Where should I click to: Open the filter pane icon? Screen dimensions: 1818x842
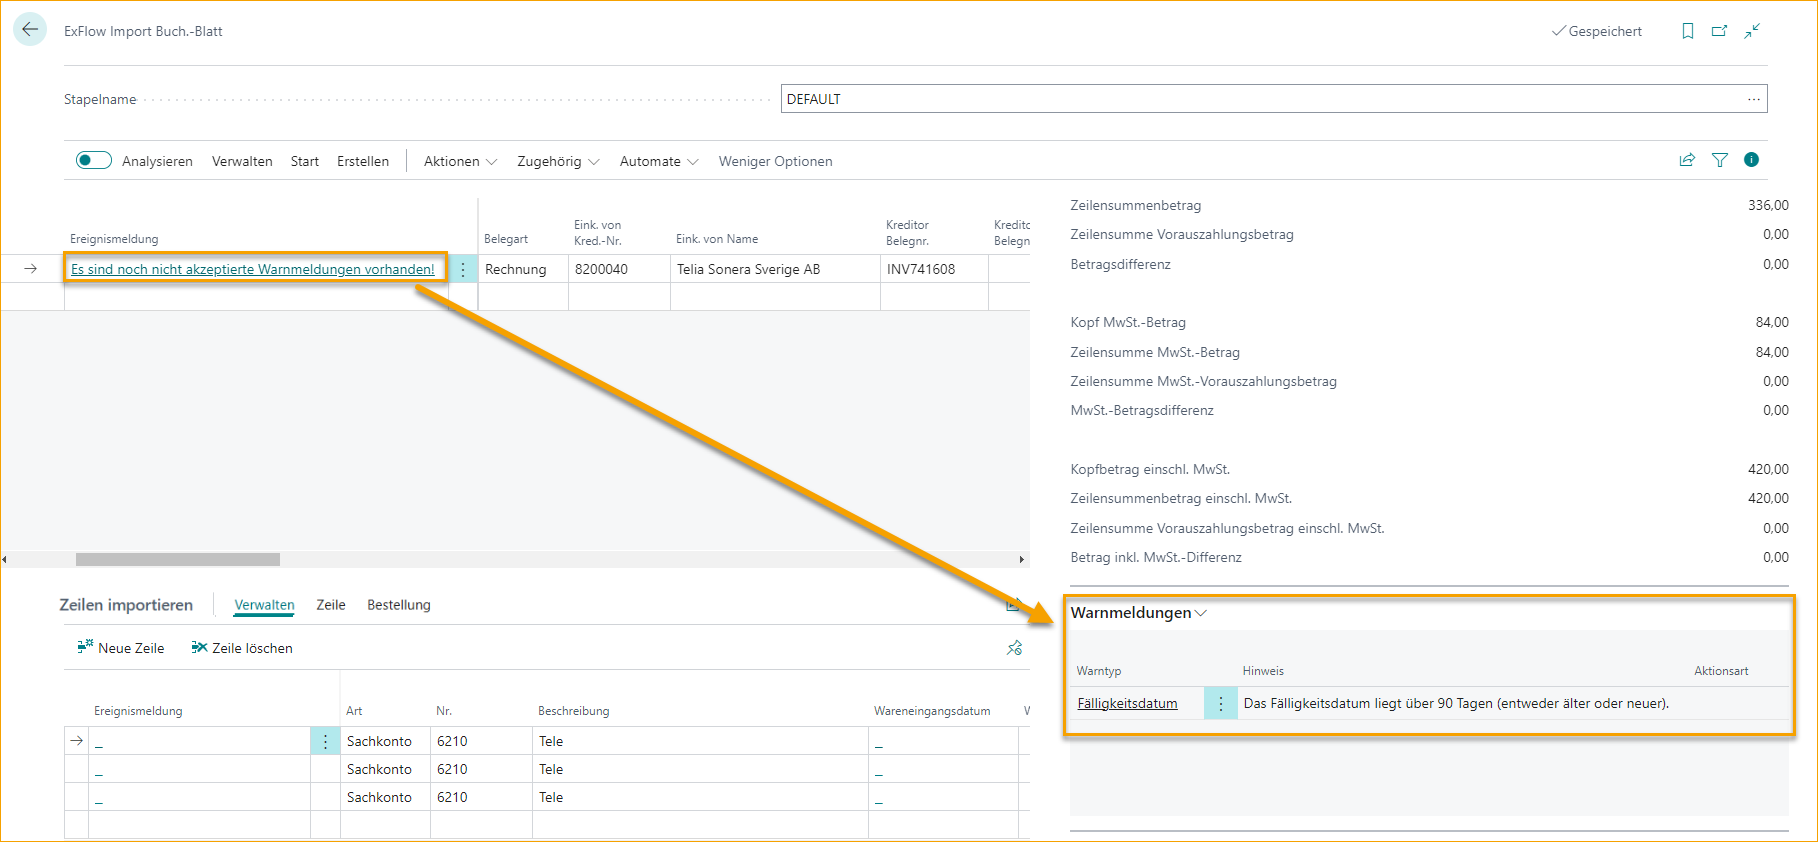tap(1720, 160)
